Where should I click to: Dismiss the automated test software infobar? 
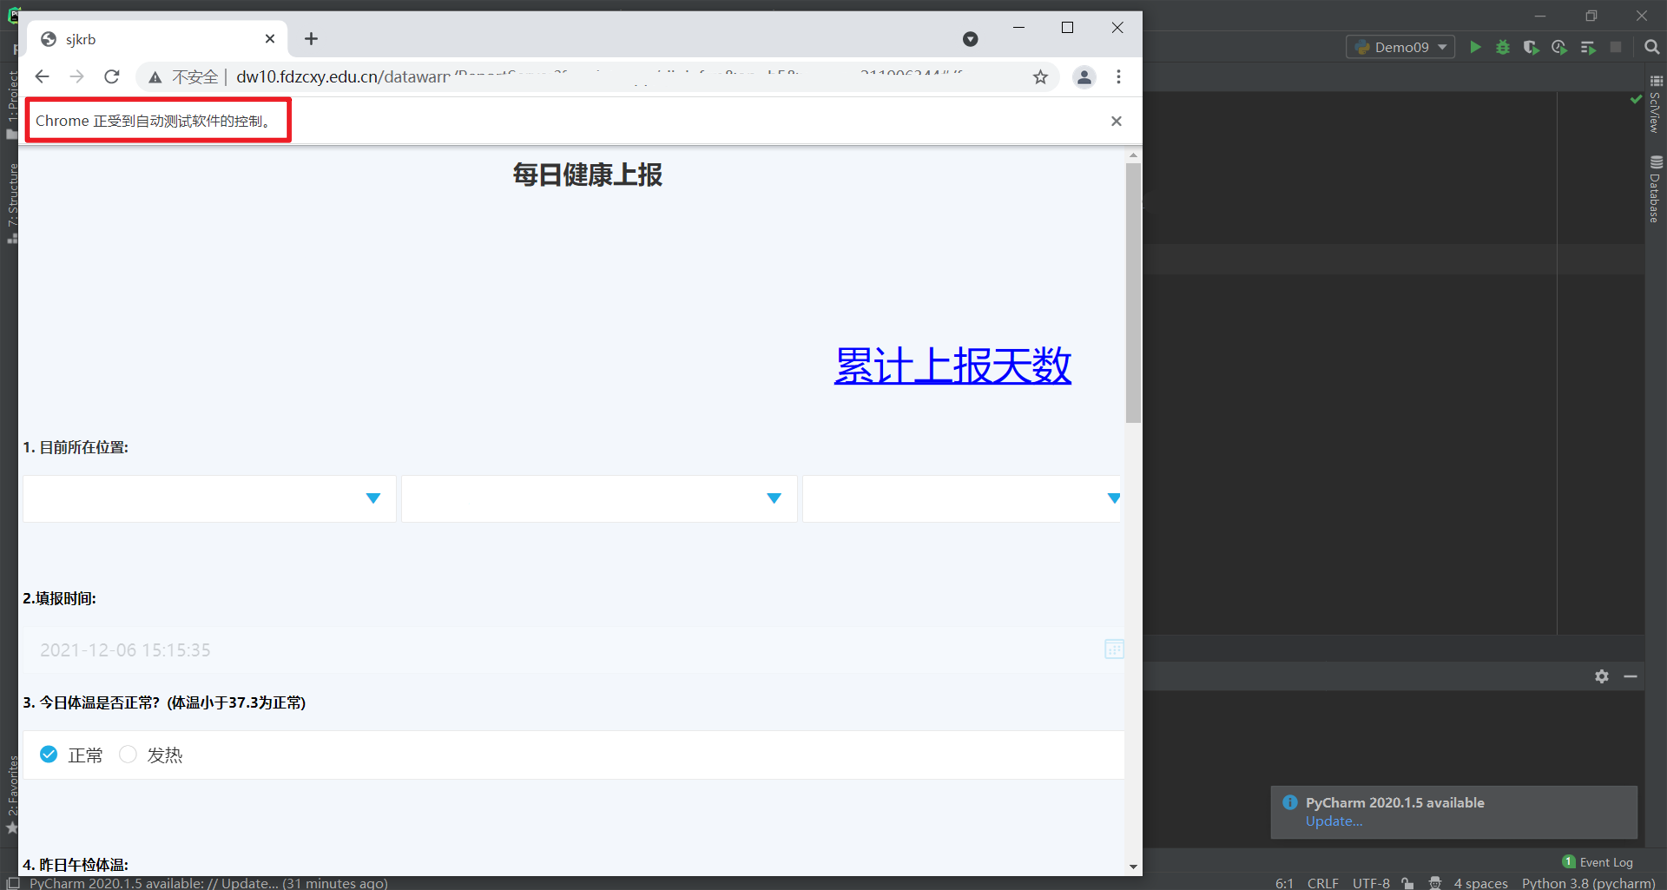point(1116,121)
